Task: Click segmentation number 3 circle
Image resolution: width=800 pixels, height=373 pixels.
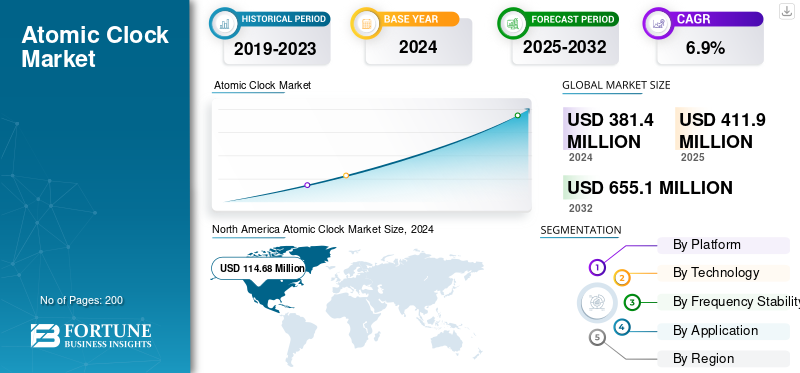Action: [632, 302]
